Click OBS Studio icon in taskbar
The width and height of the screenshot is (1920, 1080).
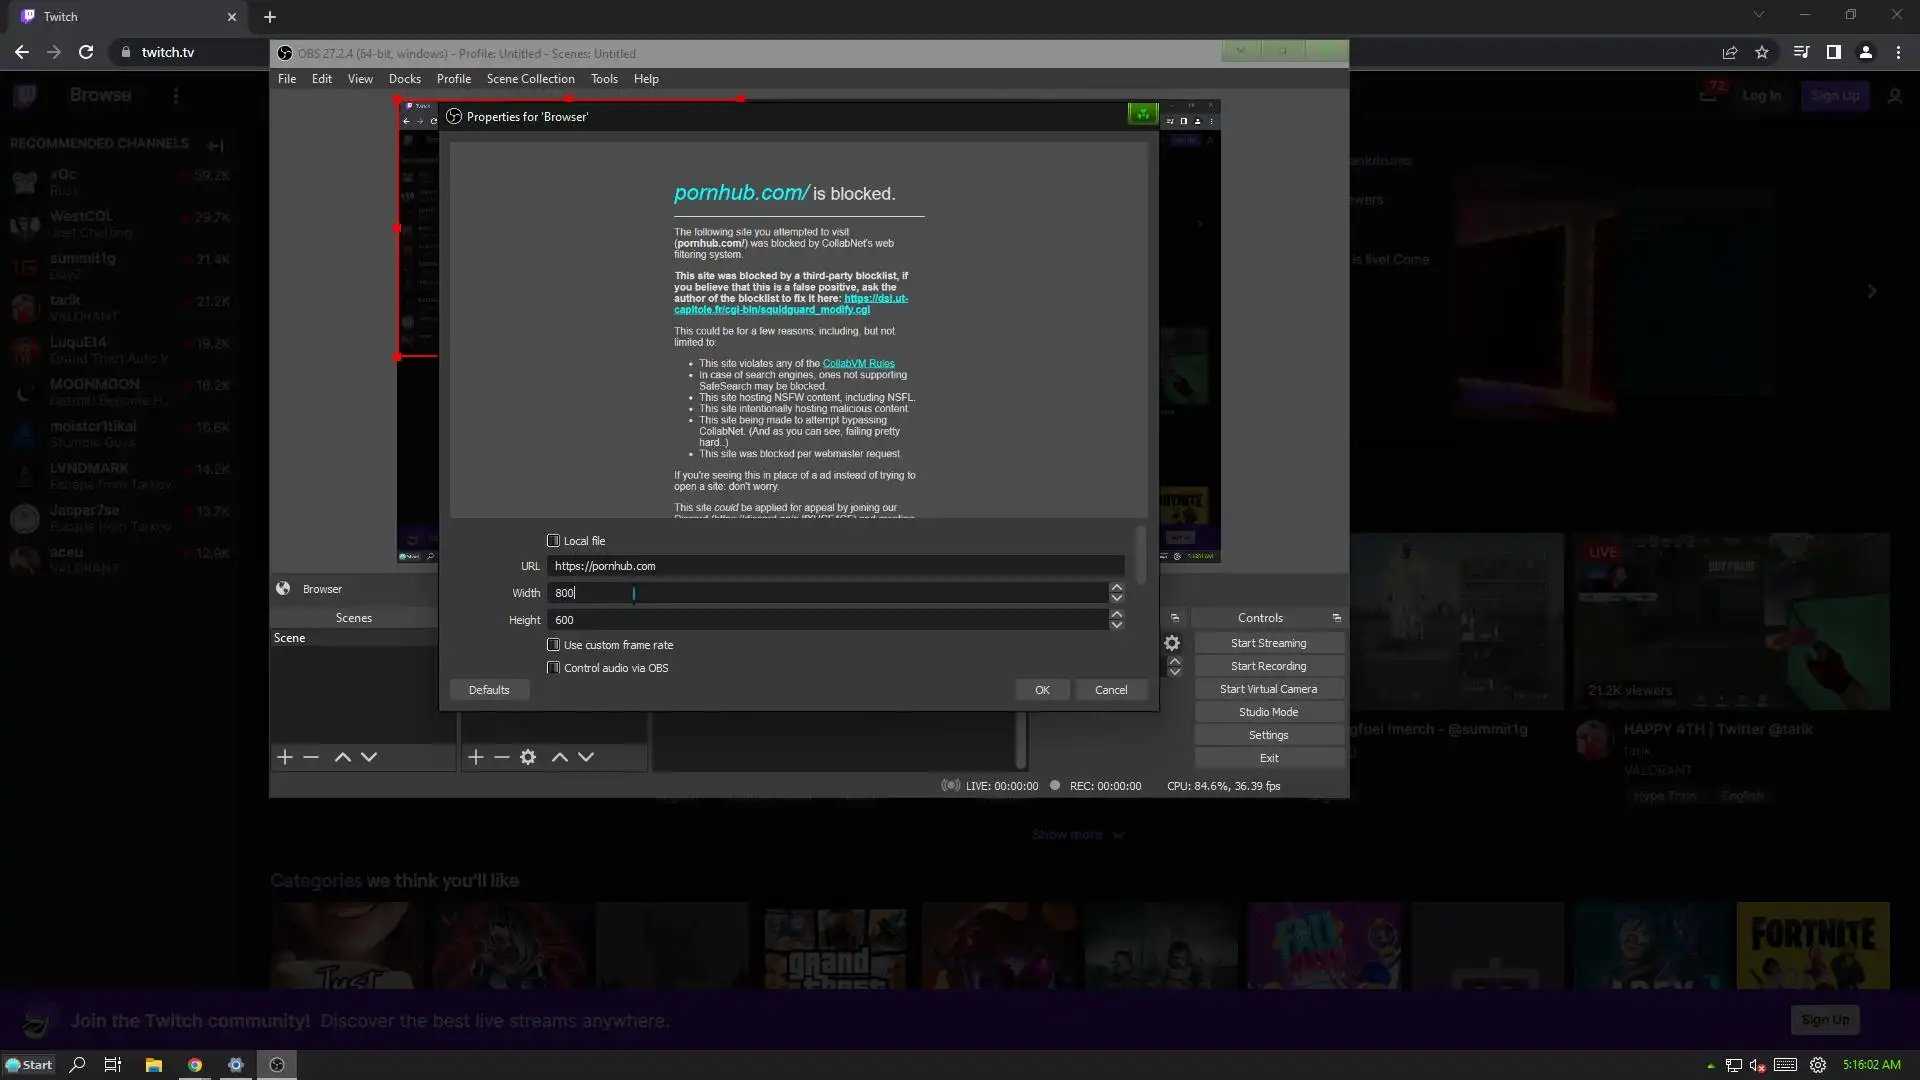click(x=277, y=1065)
